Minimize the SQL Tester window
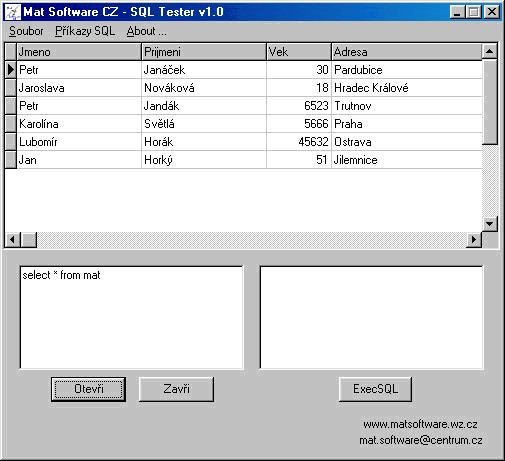Viewport: 505px width, 461px height. [457, 12]
